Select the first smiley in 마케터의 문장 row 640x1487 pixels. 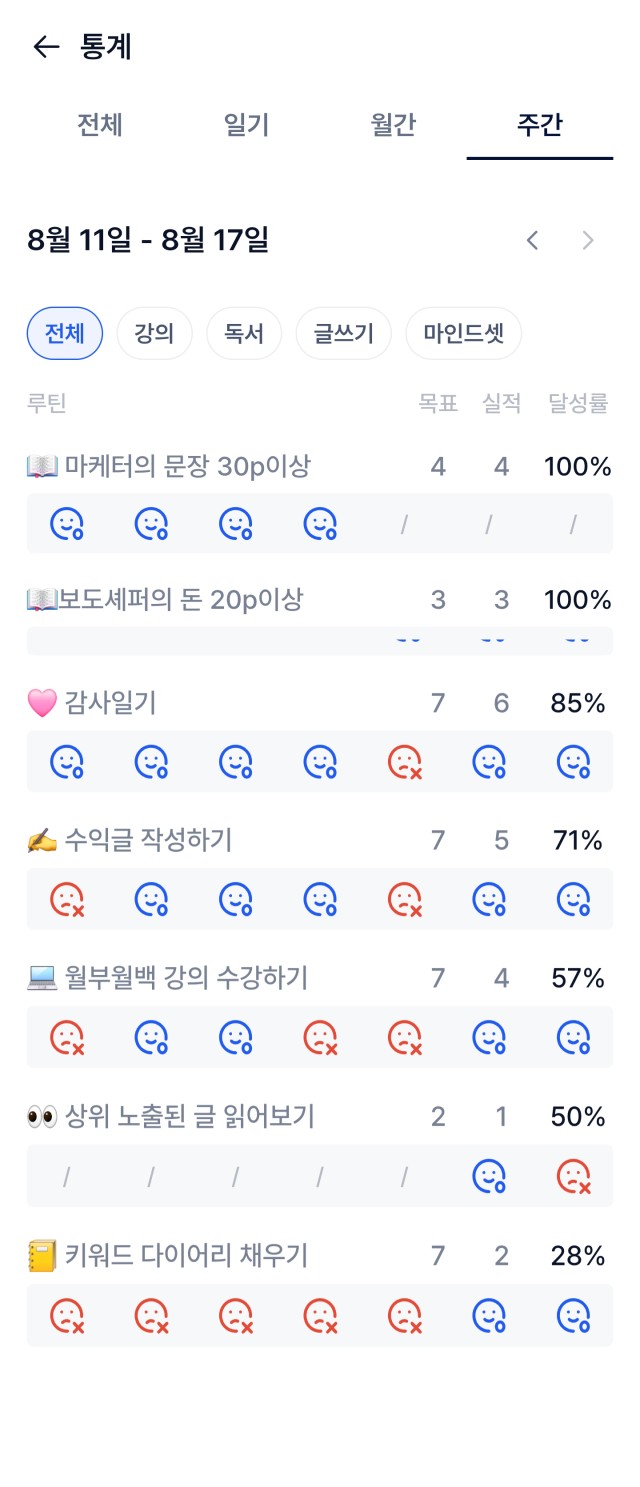click(67, 523)
